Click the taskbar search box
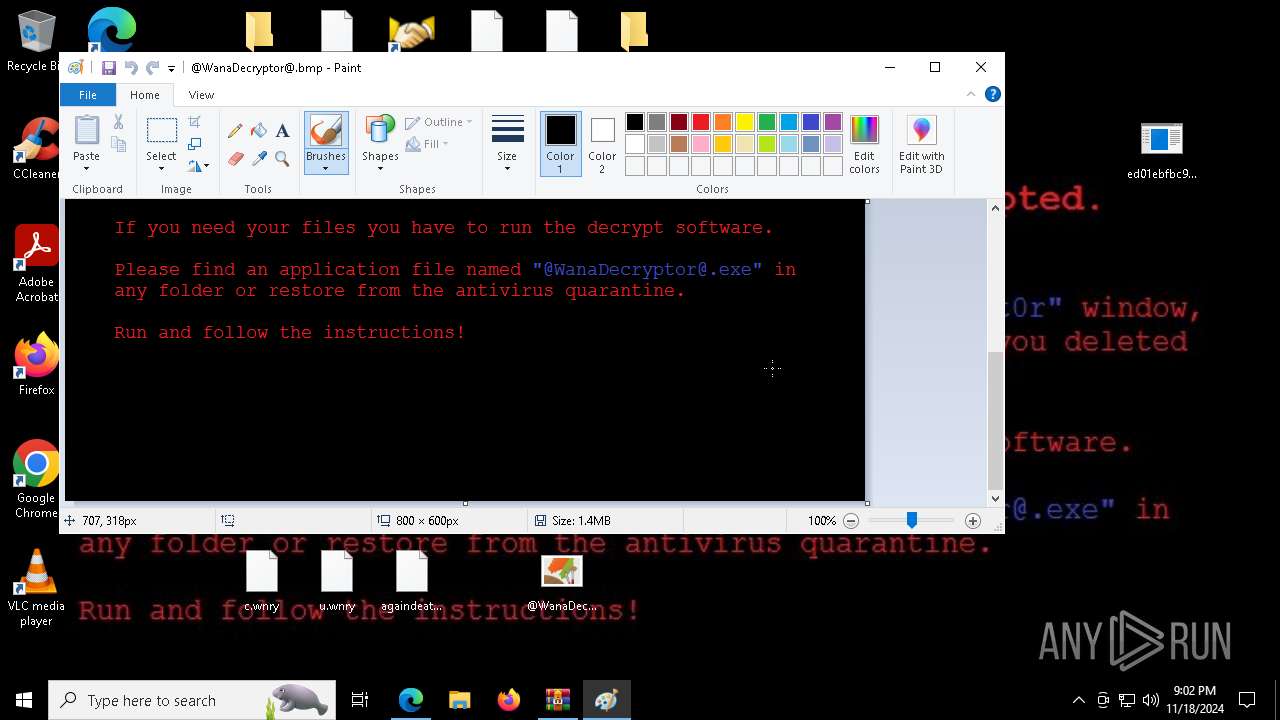Image resolution: width=1280 pixels, height=720 pixels. coord(192,700)
